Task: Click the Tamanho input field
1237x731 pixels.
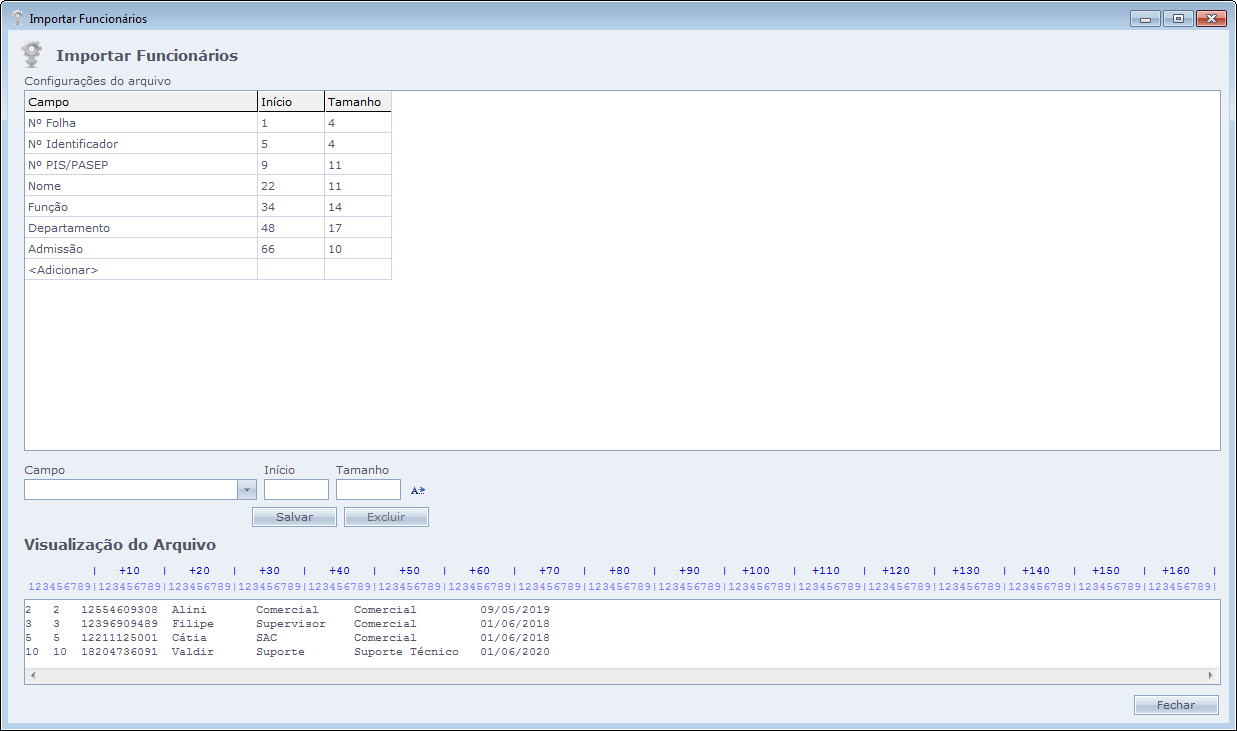Action: coord(368,490)
